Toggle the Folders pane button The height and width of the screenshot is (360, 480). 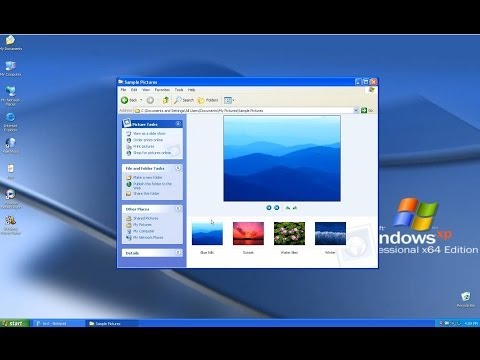(x=208, y=100)
